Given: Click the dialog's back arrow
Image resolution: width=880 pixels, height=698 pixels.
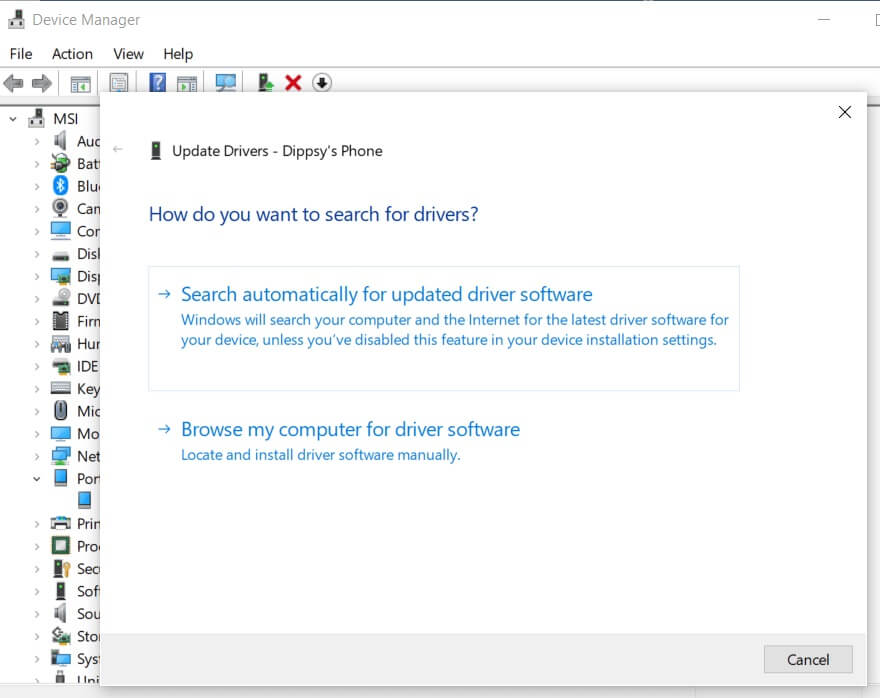Looking at the screenshot, I should [x=118, y=150].
